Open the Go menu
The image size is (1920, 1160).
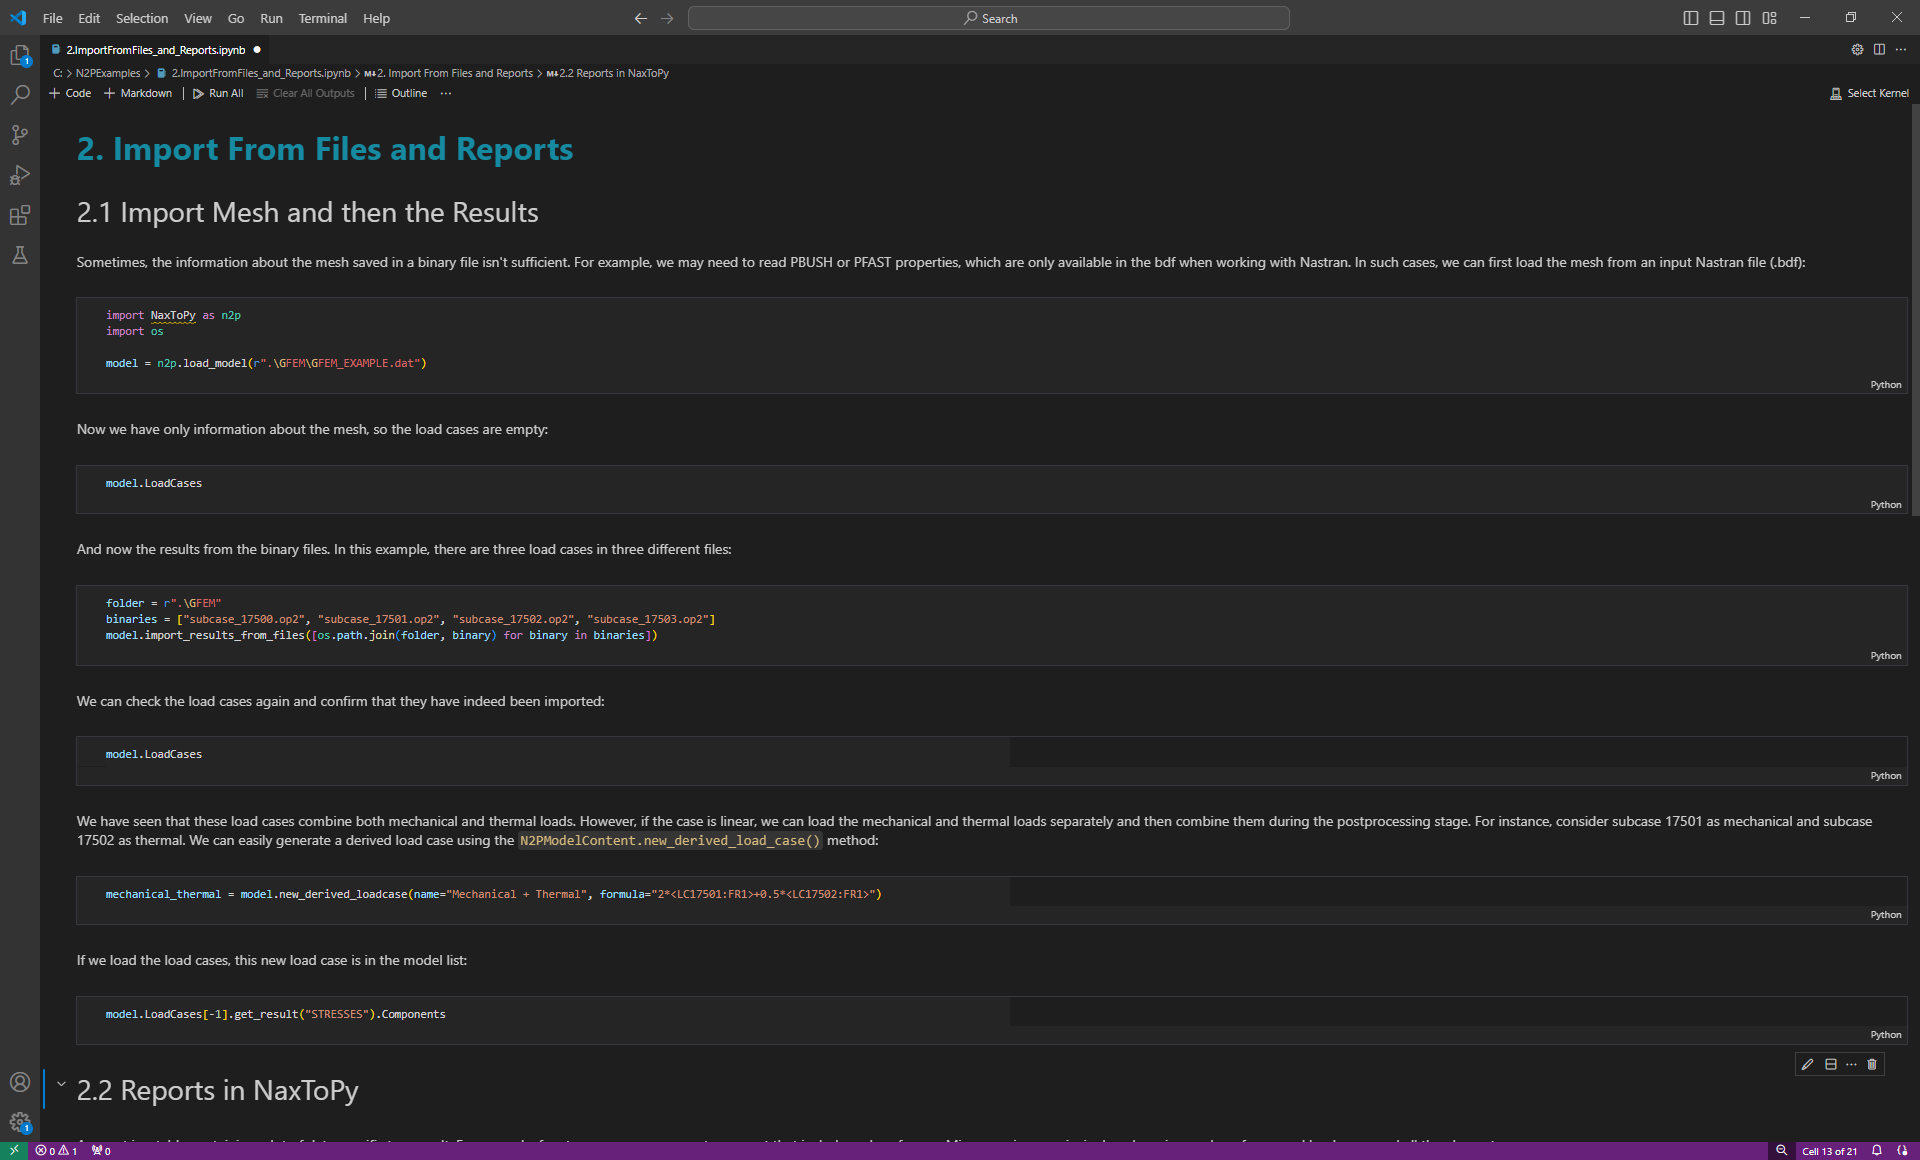[236, 18]
